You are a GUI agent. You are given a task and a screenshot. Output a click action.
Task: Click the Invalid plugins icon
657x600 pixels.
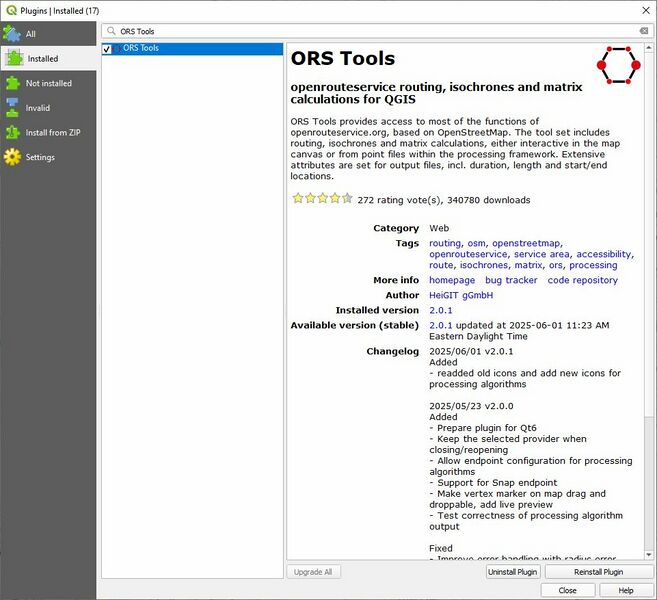[x=12, y=108]
